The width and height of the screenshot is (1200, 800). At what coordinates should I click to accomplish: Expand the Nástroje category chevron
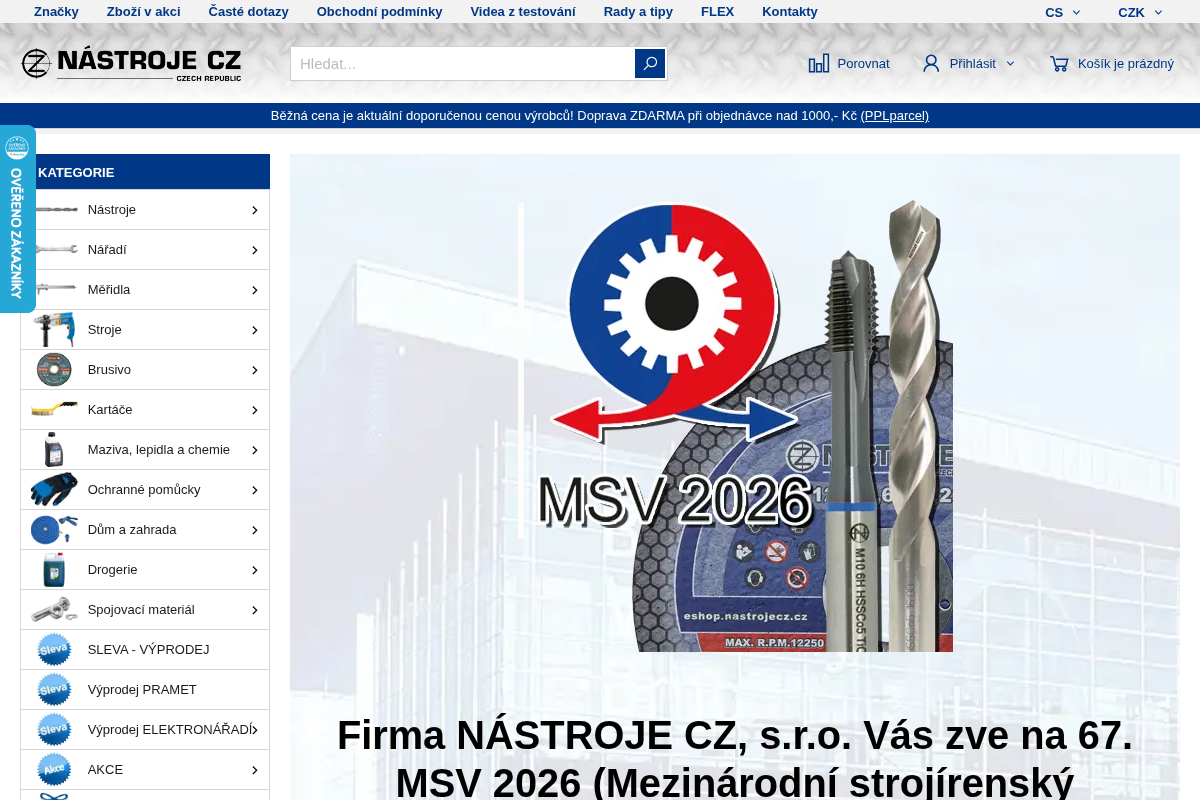254,210
